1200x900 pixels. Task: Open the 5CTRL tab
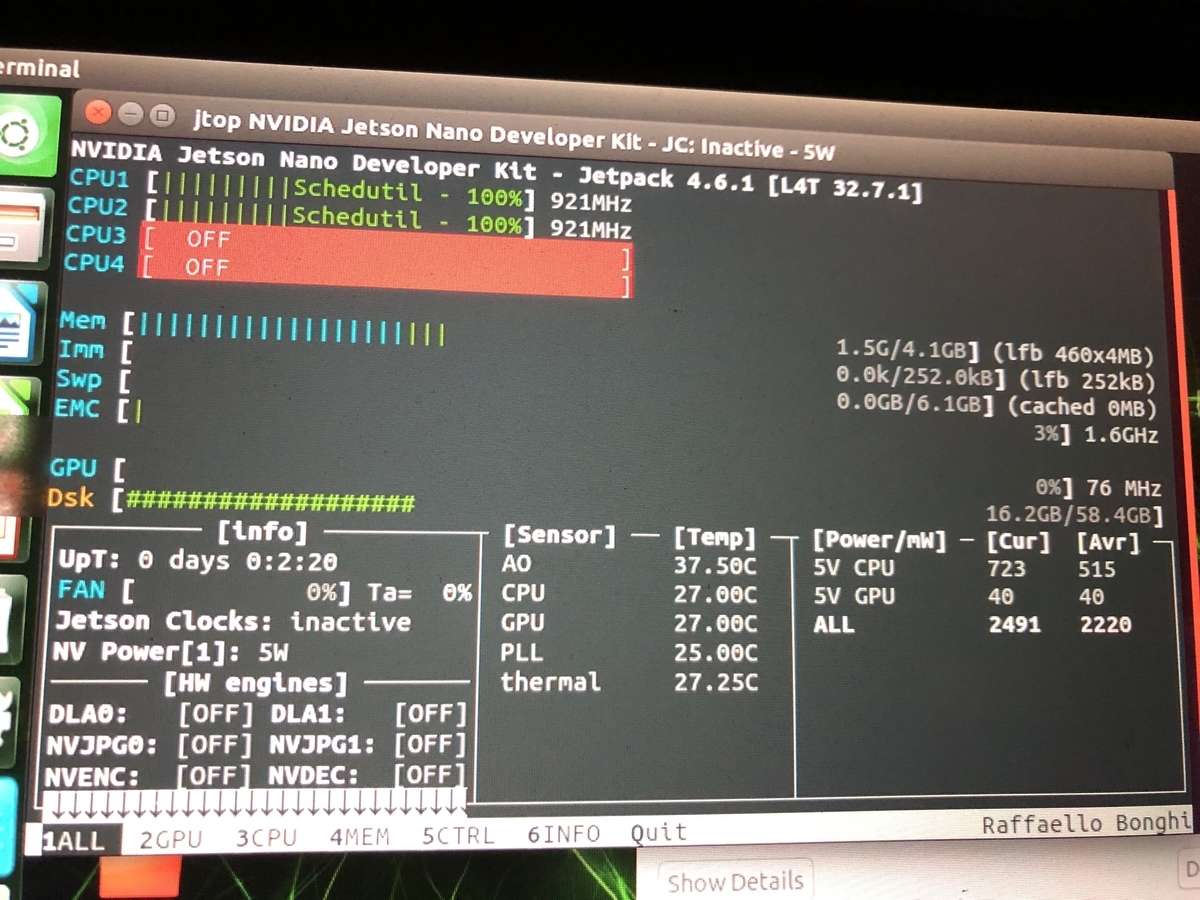[457, 835]
